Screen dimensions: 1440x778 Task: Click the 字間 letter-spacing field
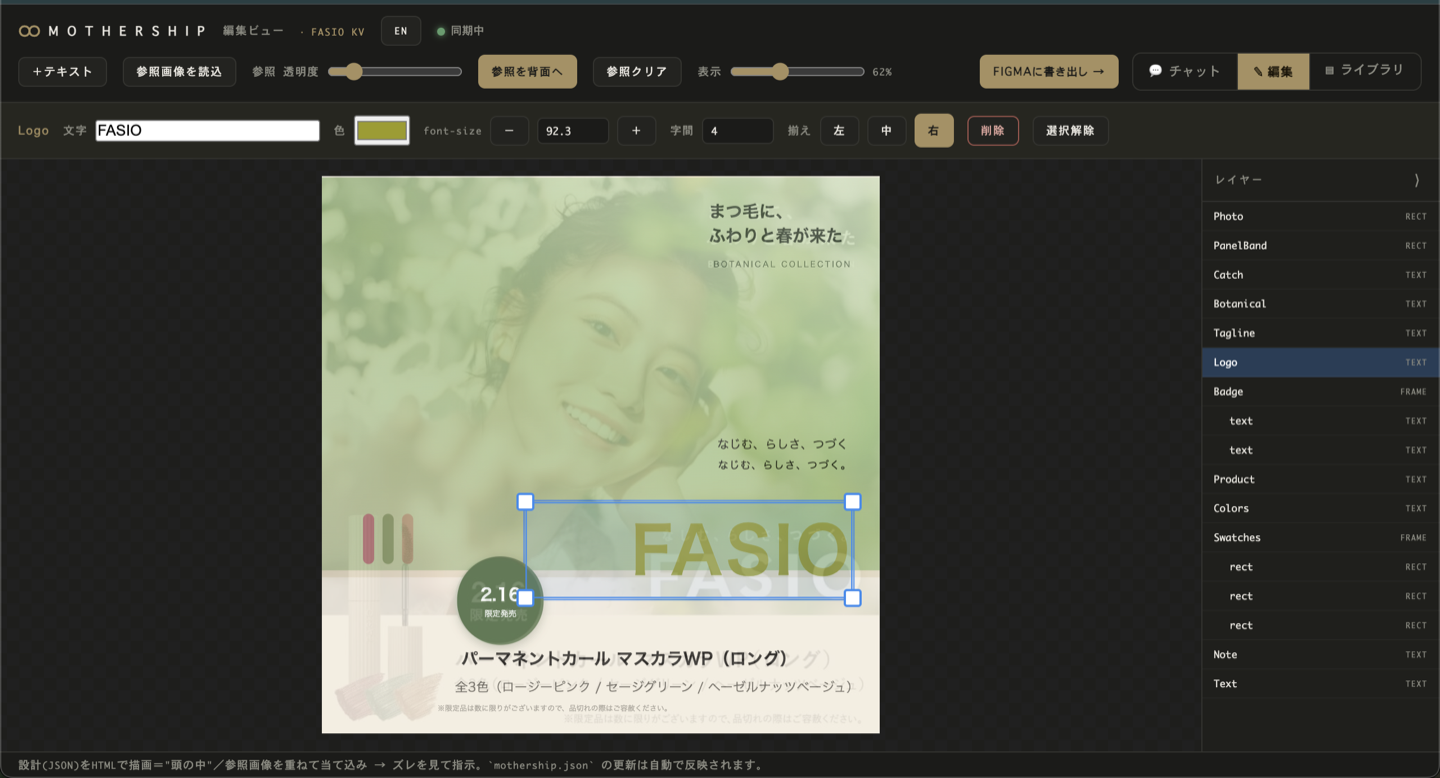pyautogui.click(x=738, y=131)
